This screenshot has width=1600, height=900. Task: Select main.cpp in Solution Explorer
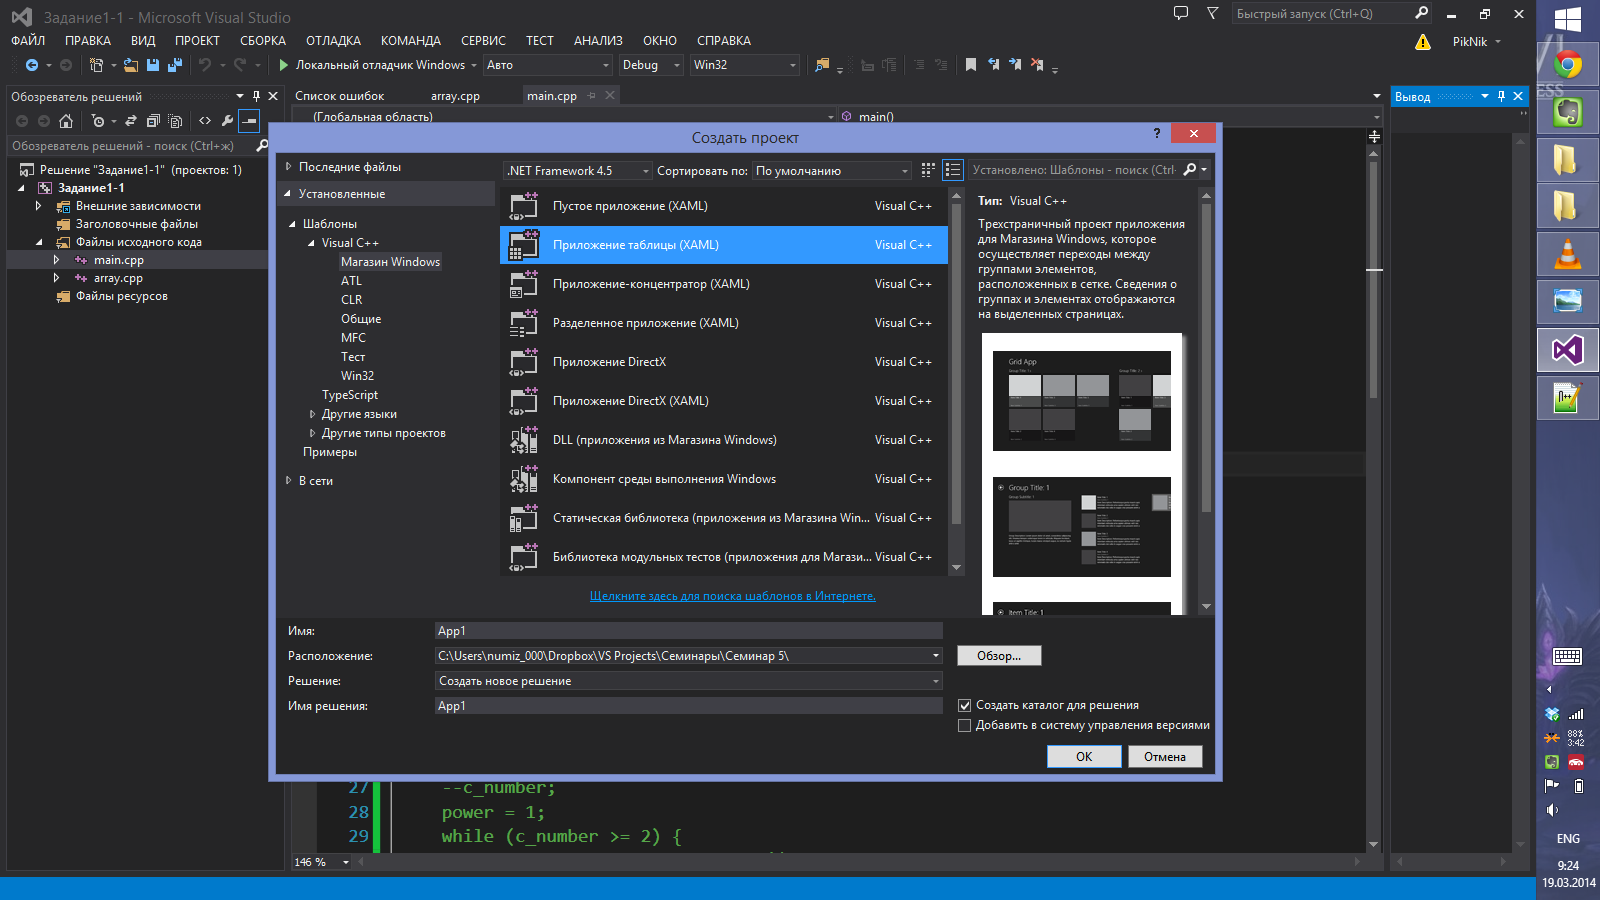tap(119, 260)
